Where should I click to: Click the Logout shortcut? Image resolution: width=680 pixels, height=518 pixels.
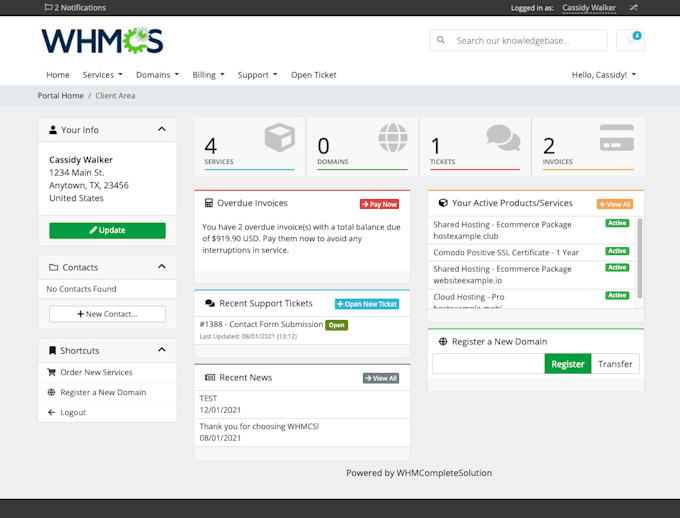point(108,412)
